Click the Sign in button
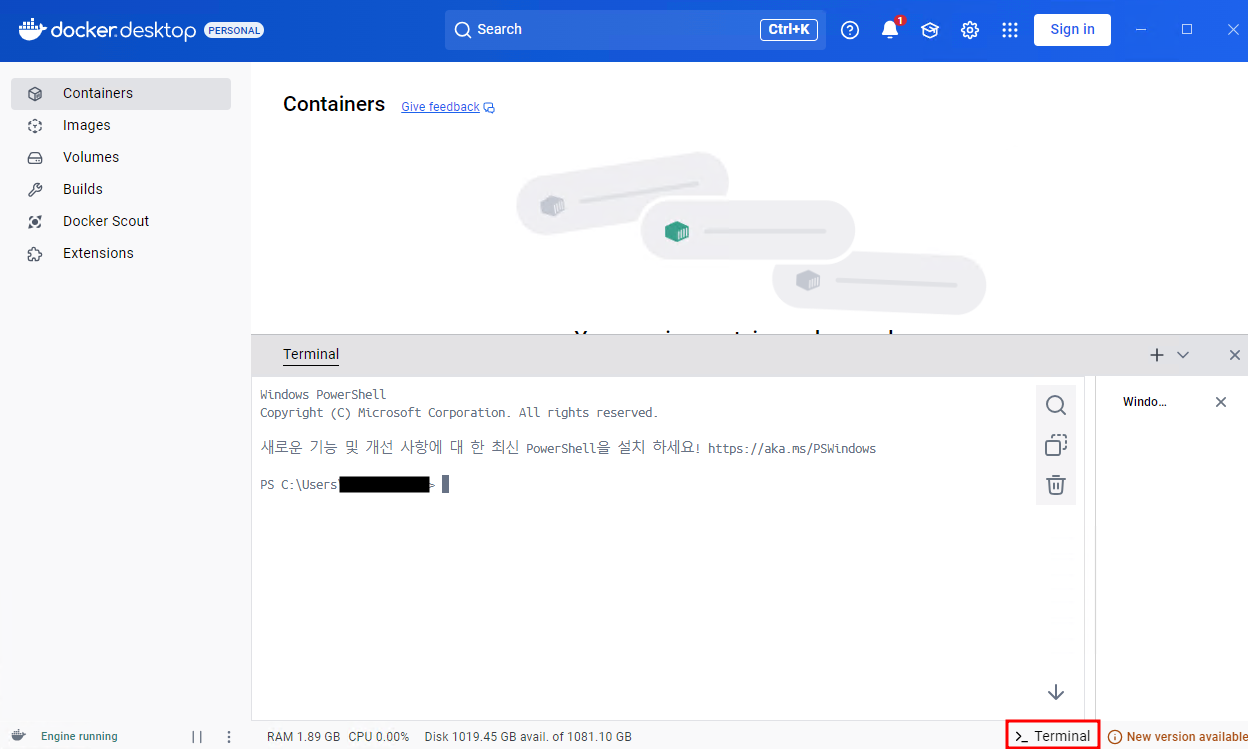Image resolution: width=1248 pixels, height=749 pixels. click(x=1072, y=29)
